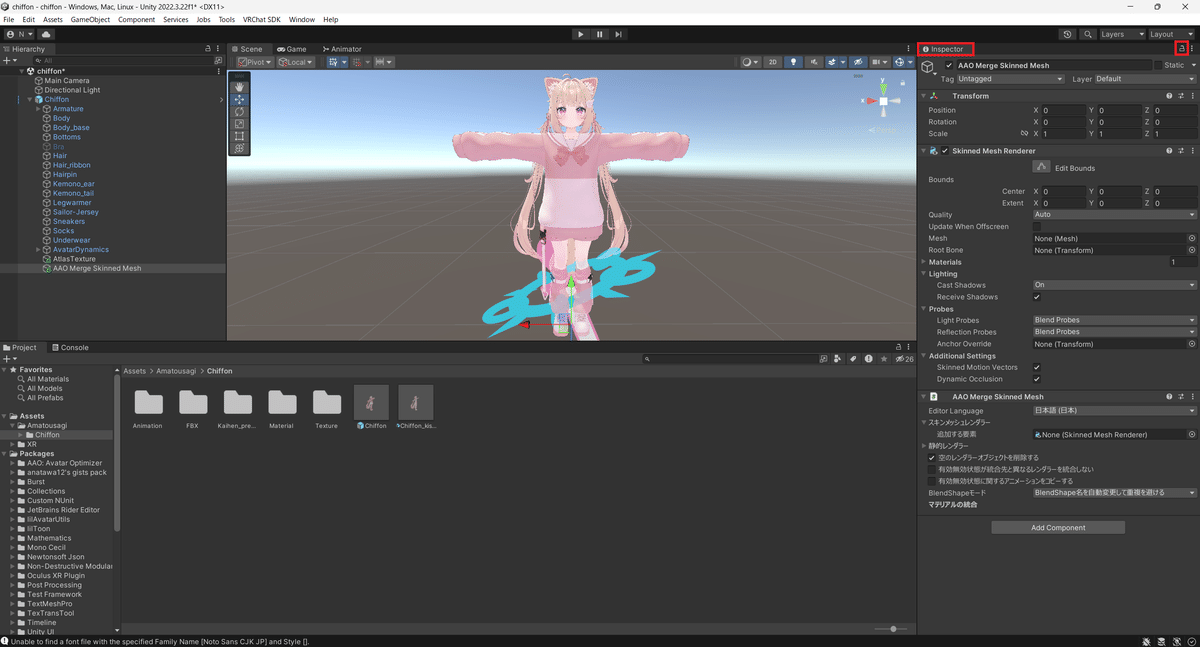The image size is (1200, 647).
Task: Click Project panel add (+) button
Action: coord(8,358)
